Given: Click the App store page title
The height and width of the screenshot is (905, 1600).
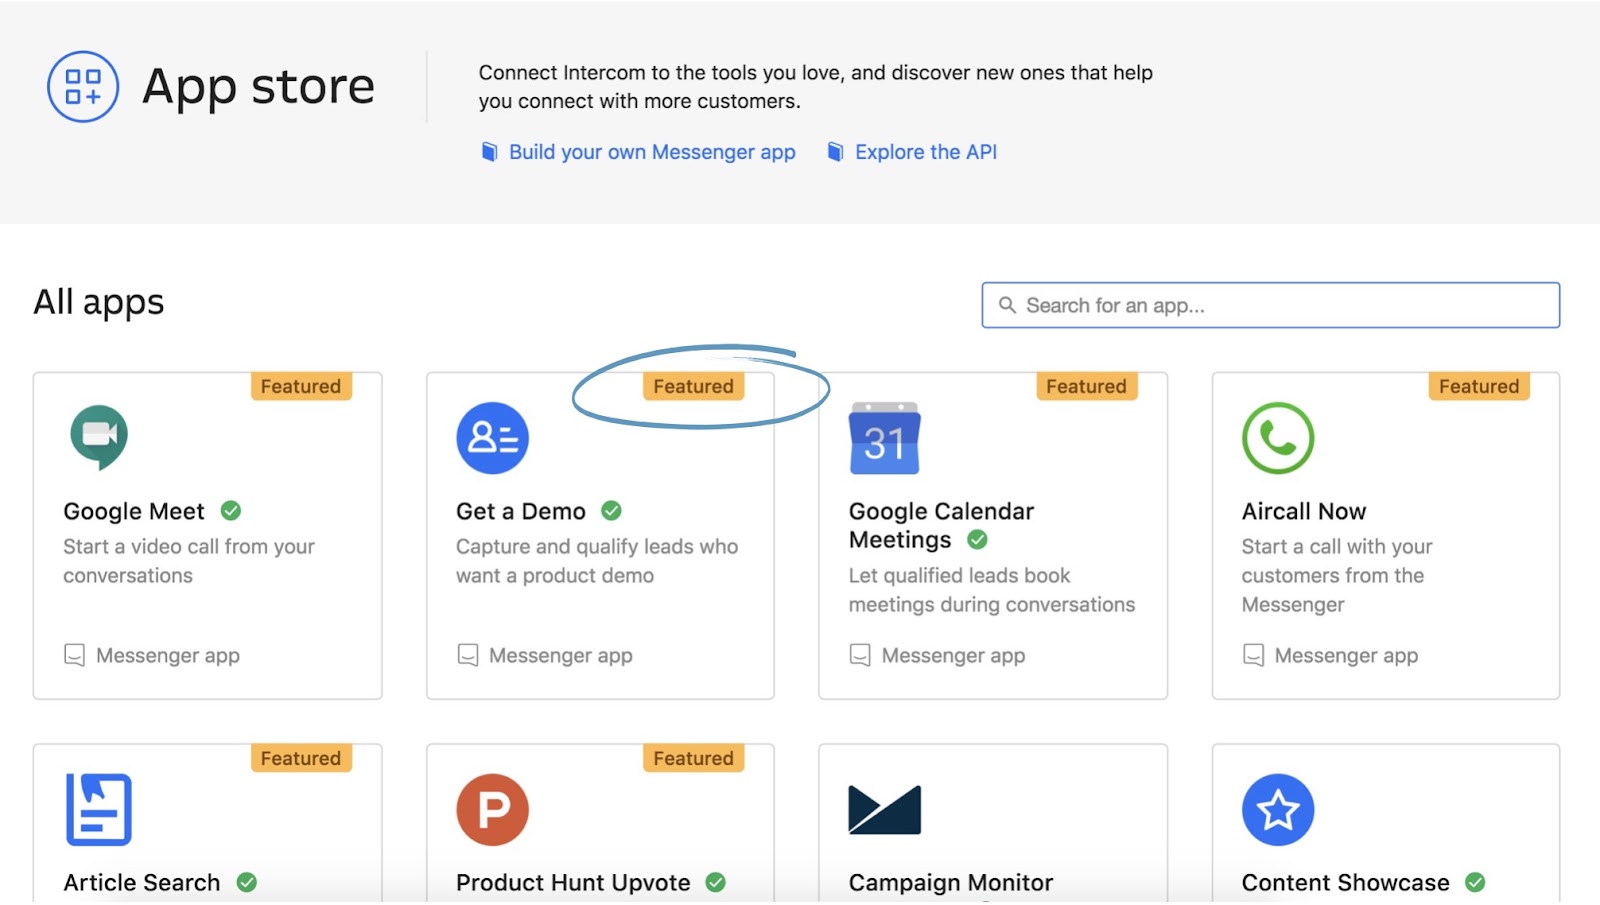Looking at the screenshot, I should pos(258,87).
